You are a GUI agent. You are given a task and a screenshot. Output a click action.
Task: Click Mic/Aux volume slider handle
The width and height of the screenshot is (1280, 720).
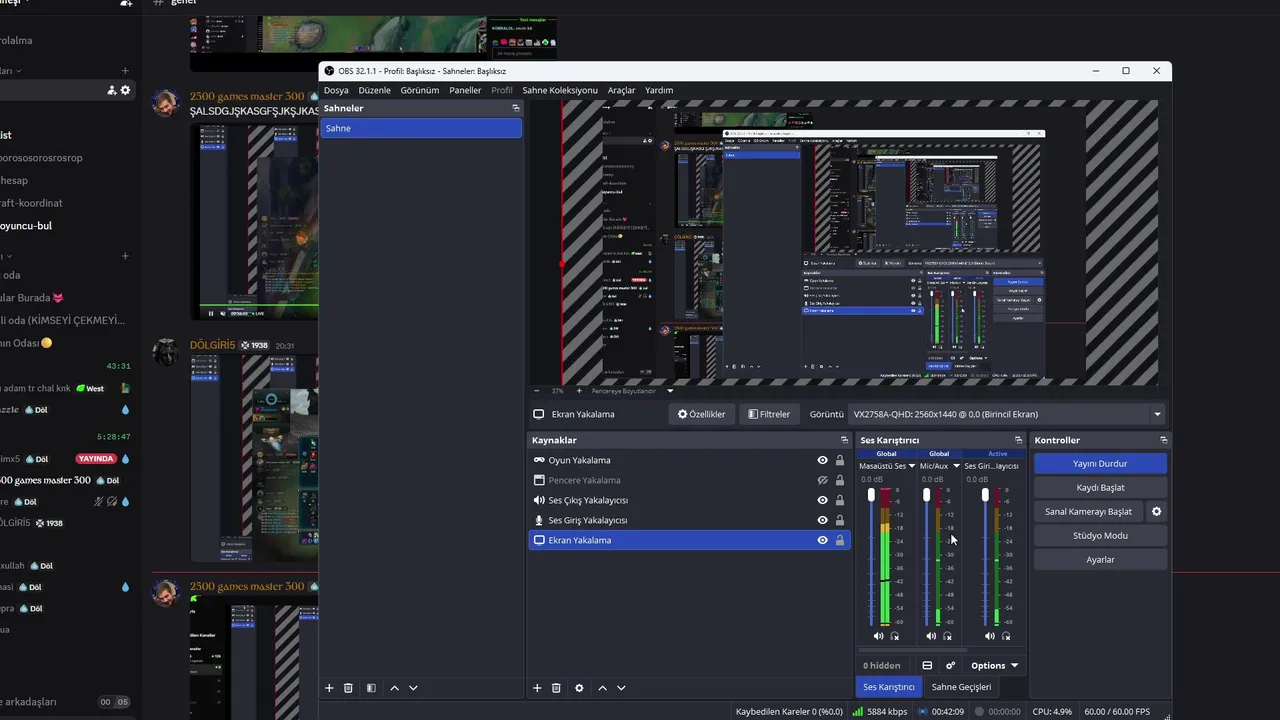pos(926,495)
